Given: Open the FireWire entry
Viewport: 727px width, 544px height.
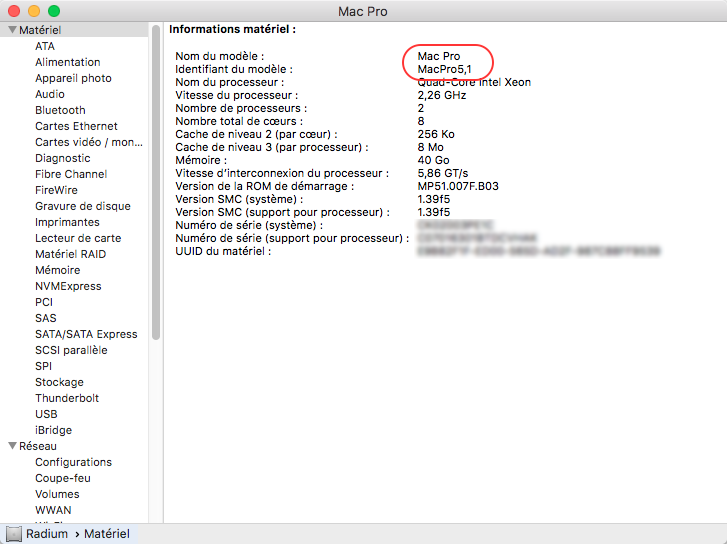Looking at the screenshot, I should coord(56,190).
